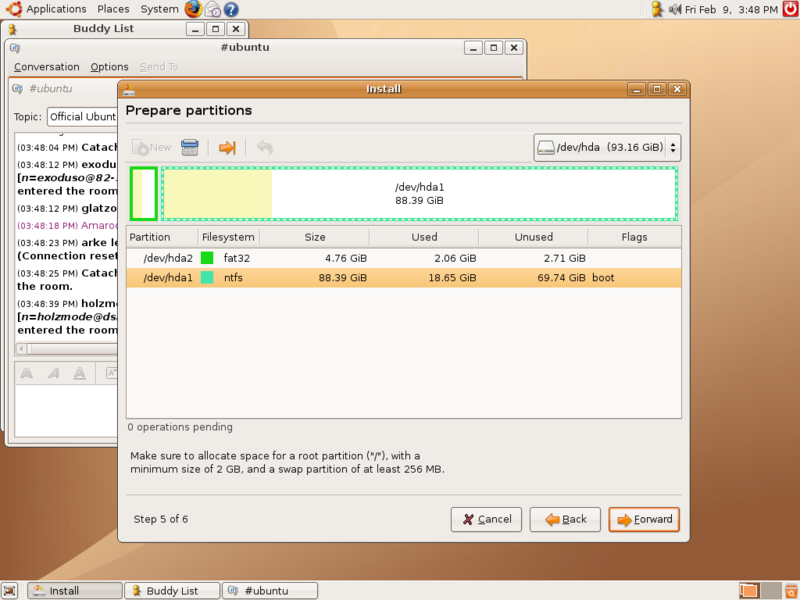Click the italic font icon in #ubuntu window
800x600 pixels.
(53, 374)
